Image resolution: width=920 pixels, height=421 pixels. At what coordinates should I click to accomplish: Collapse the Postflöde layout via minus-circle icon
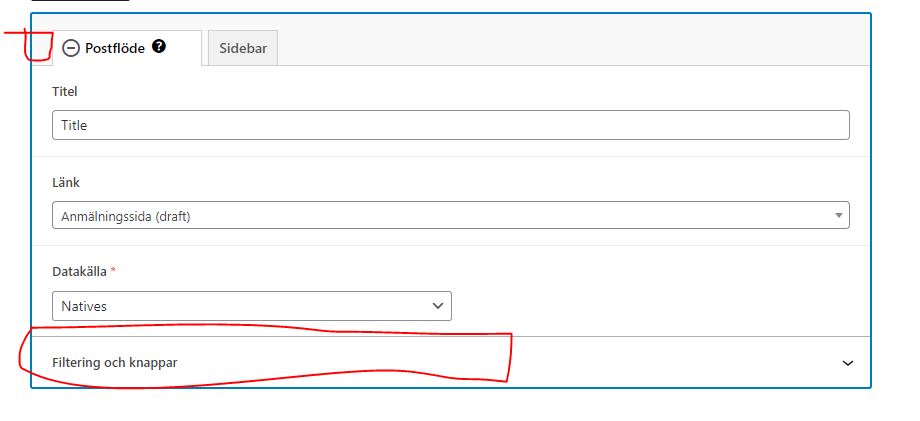(70, 48)
